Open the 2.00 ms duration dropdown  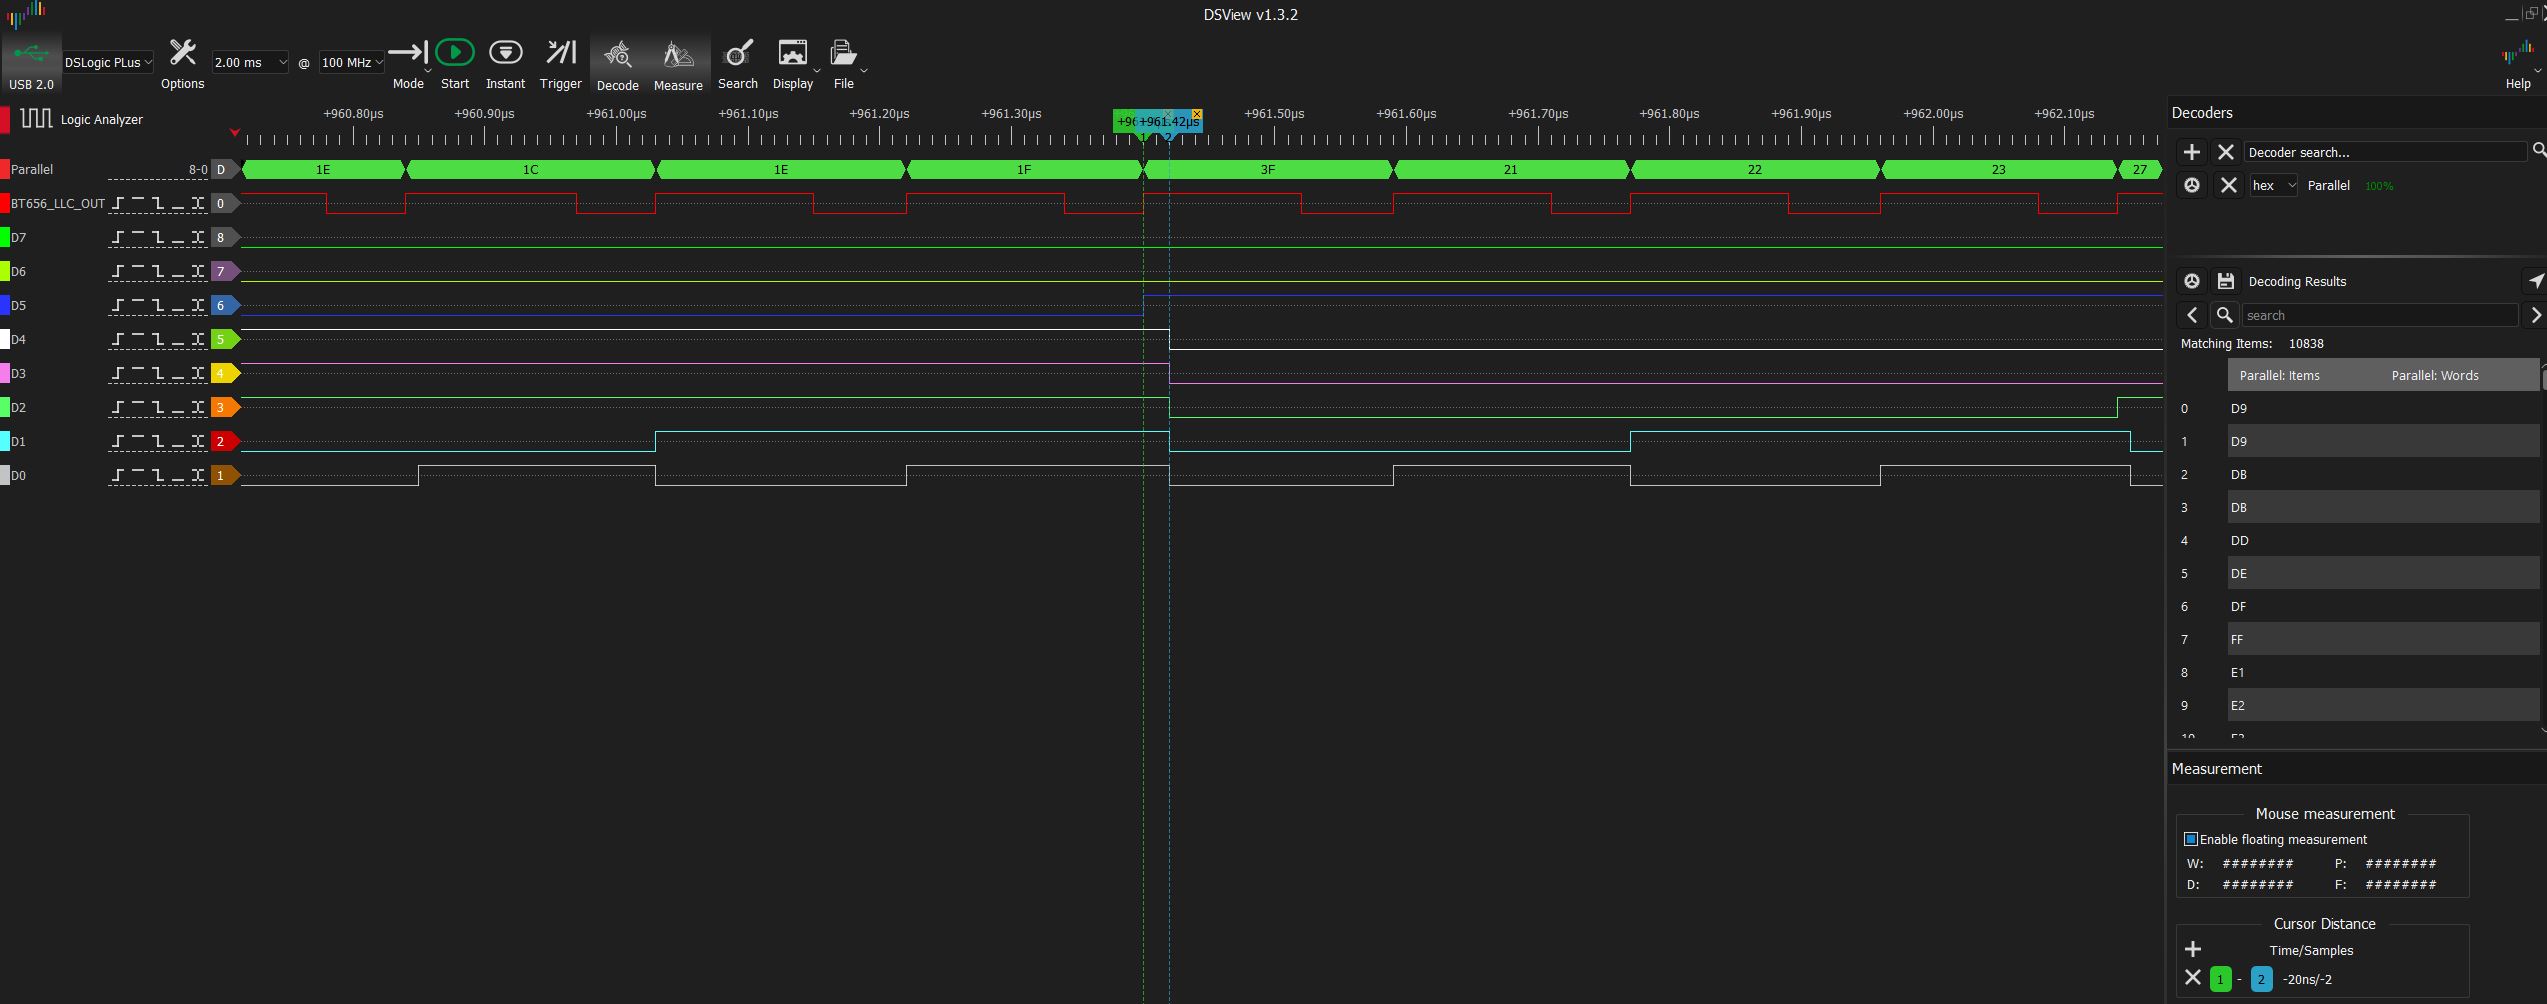coord(250,62)
